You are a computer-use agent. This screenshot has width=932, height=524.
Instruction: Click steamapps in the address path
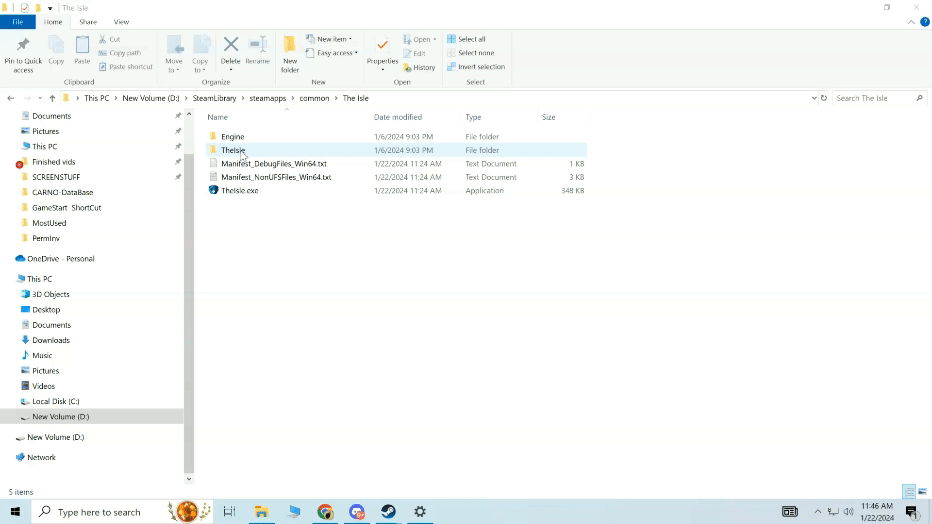[x=267, y=98]
